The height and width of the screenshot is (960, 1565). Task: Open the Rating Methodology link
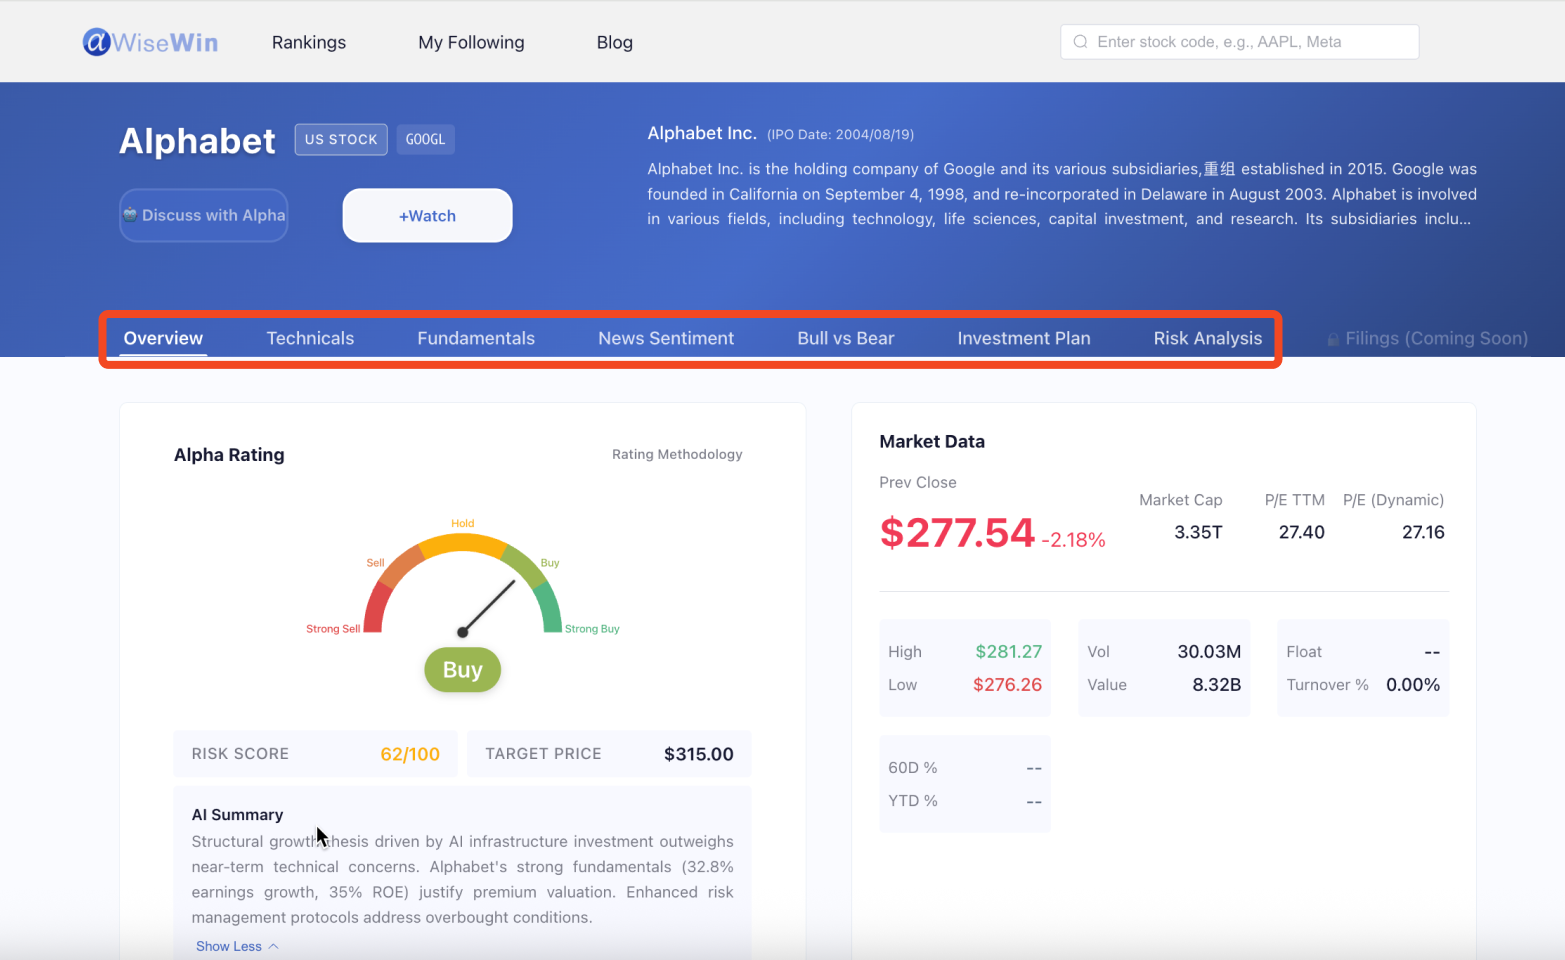click(677, 454)
